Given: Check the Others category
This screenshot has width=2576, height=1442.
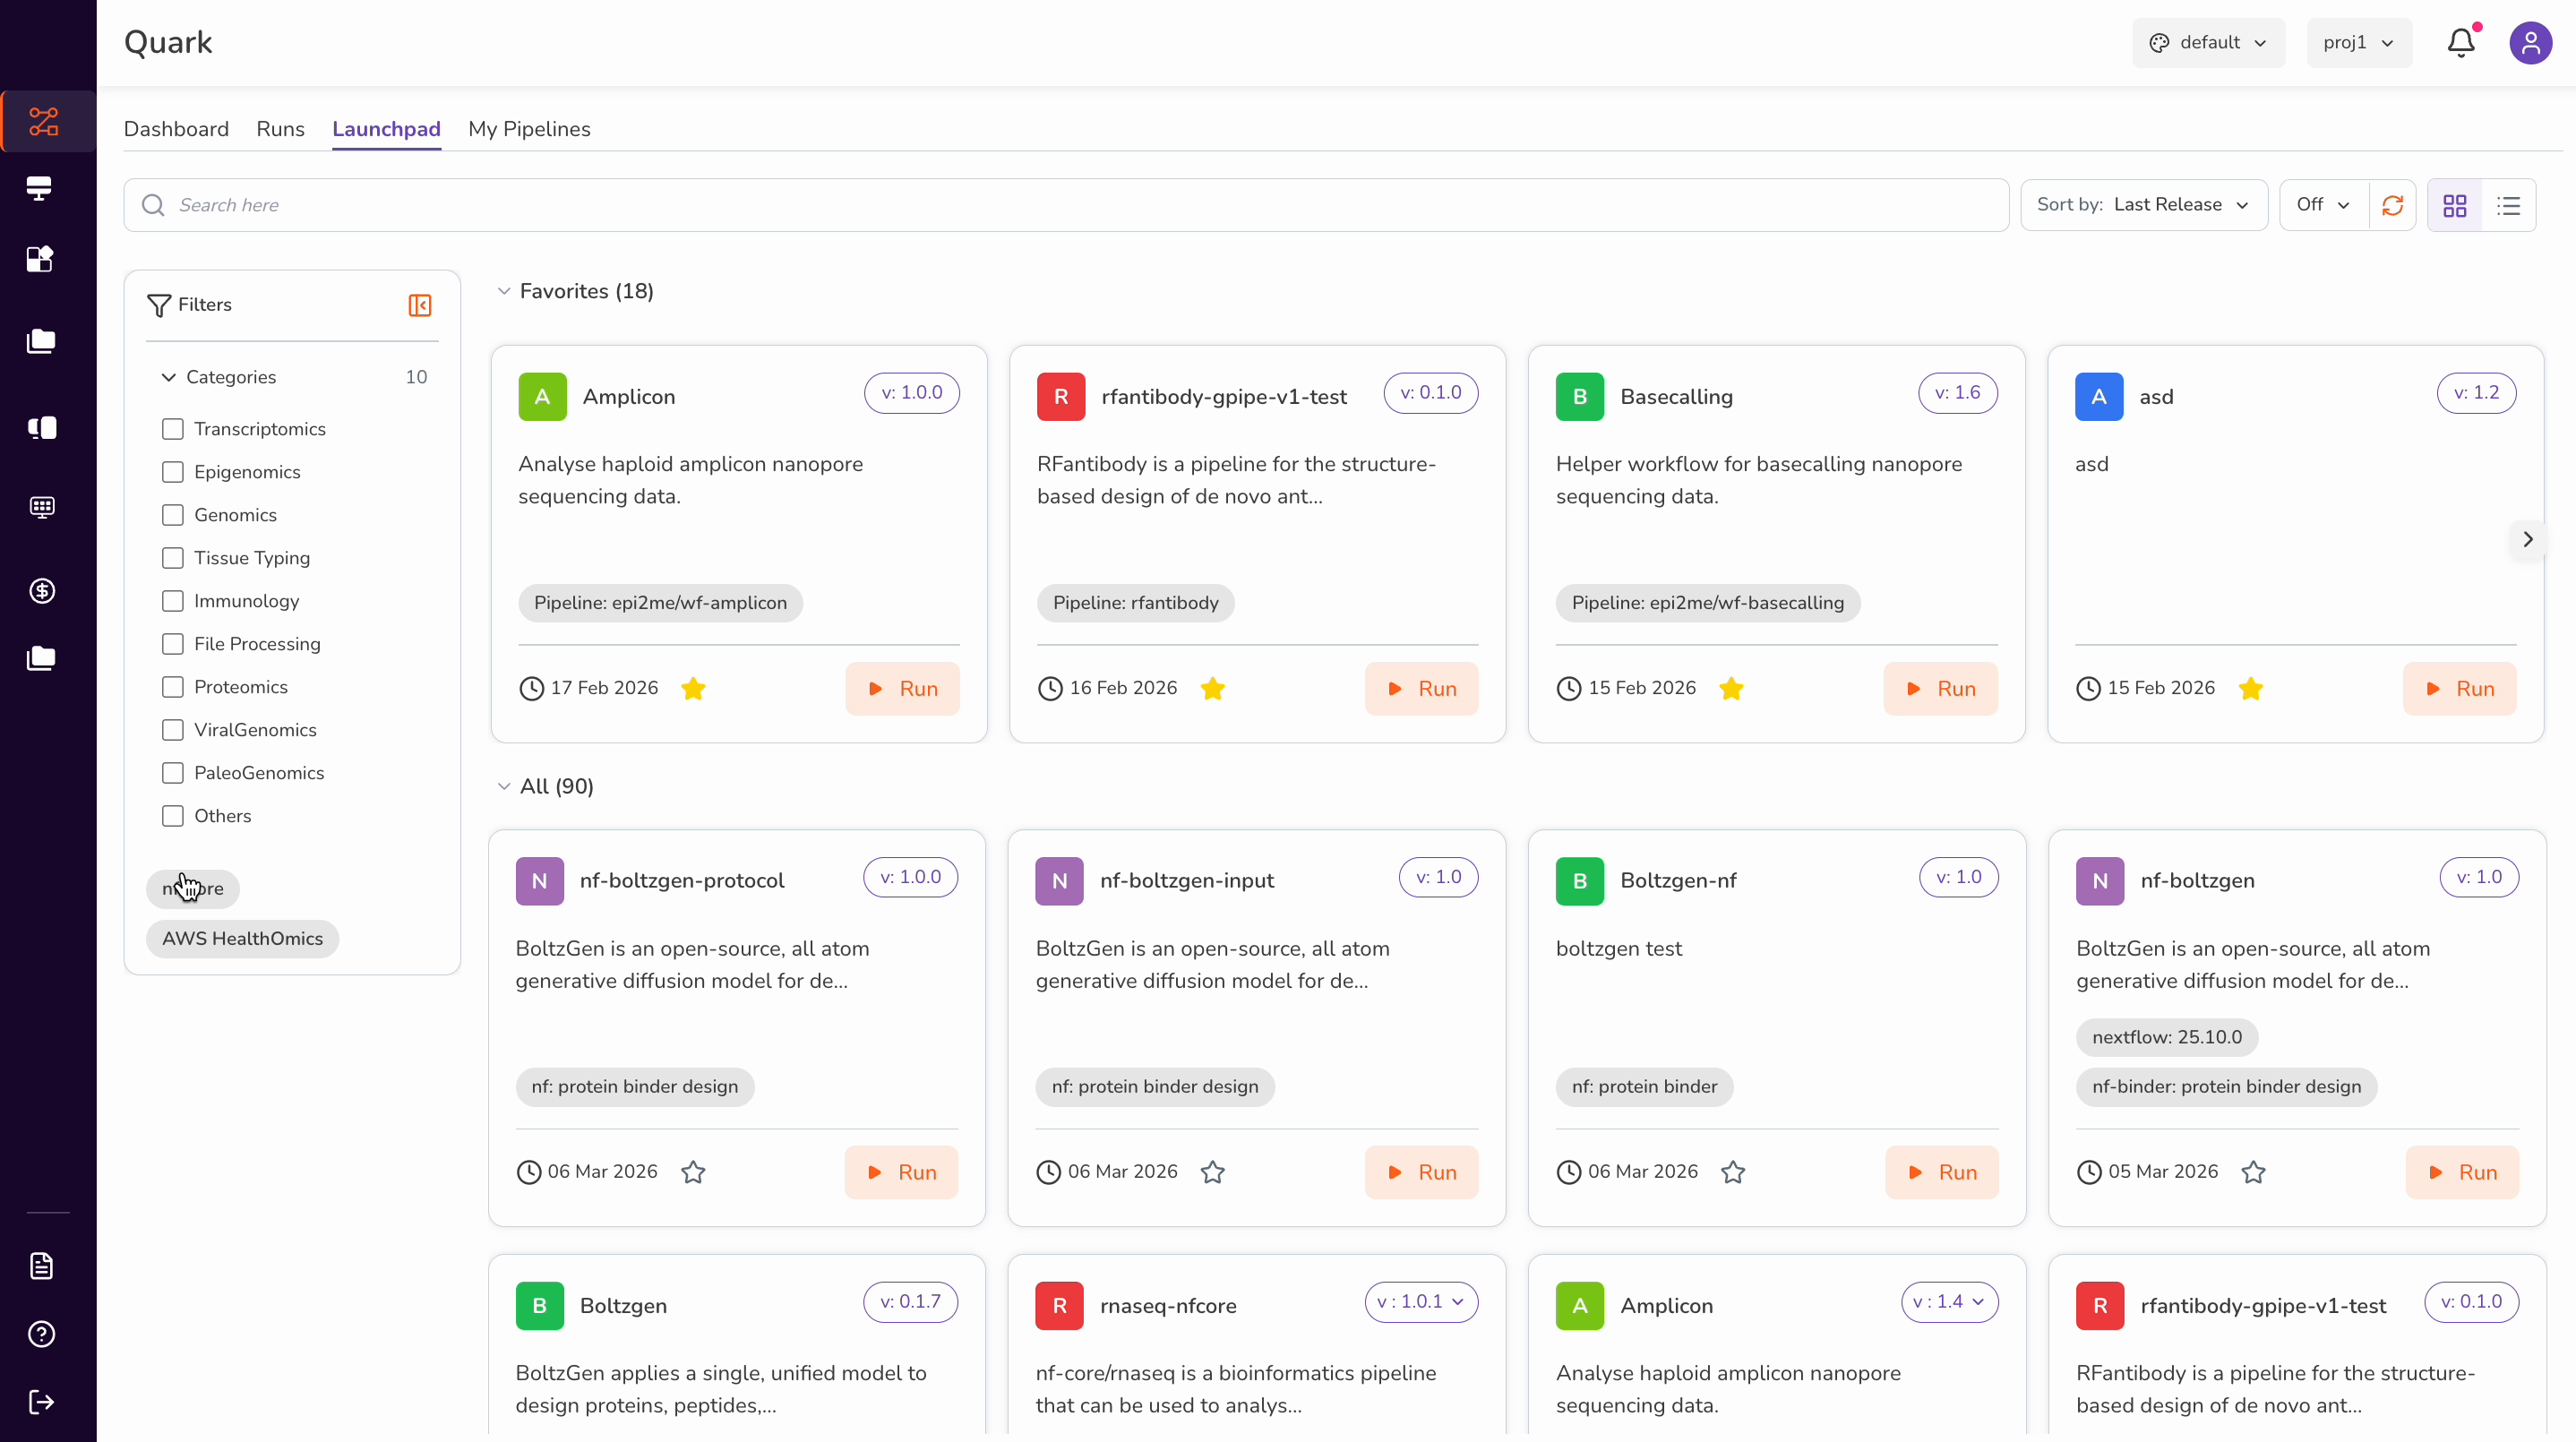Looking at the screenshot, I should click(173, 816).
